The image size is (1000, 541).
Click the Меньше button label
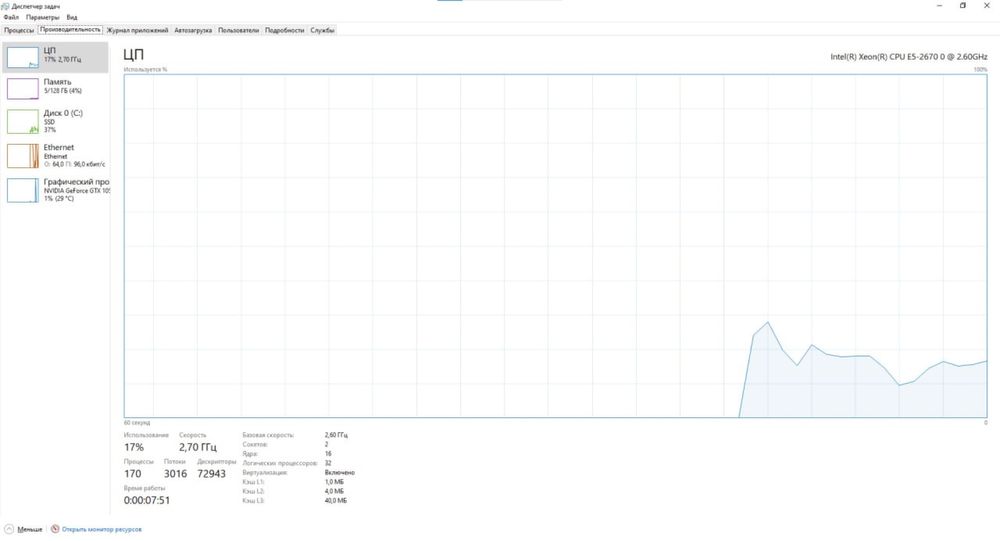pos(29,530)
